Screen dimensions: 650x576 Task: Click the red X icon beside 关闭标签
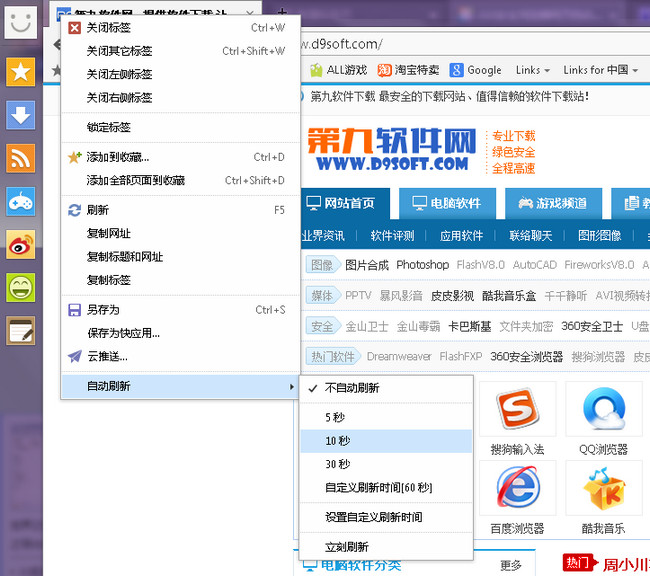coord(75,28)
